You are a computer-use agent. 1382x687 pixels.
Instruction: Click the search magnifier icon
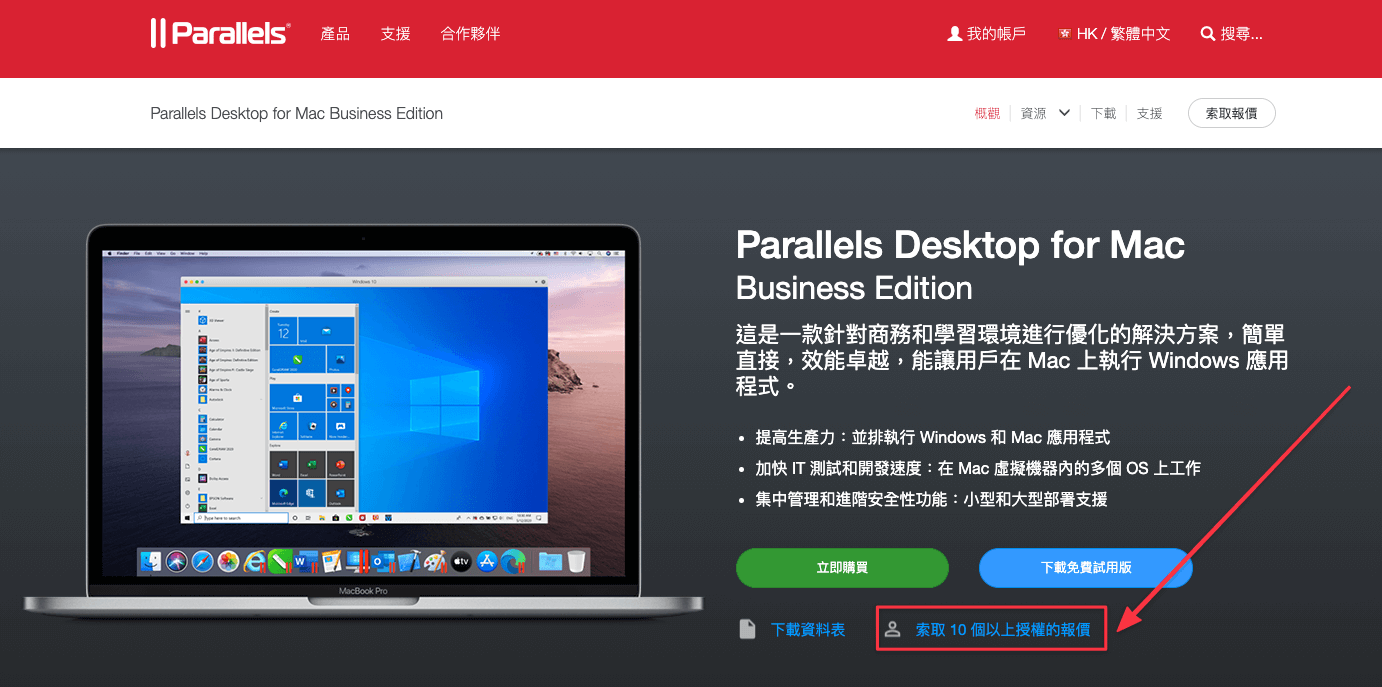click(x=1207, y=34)
